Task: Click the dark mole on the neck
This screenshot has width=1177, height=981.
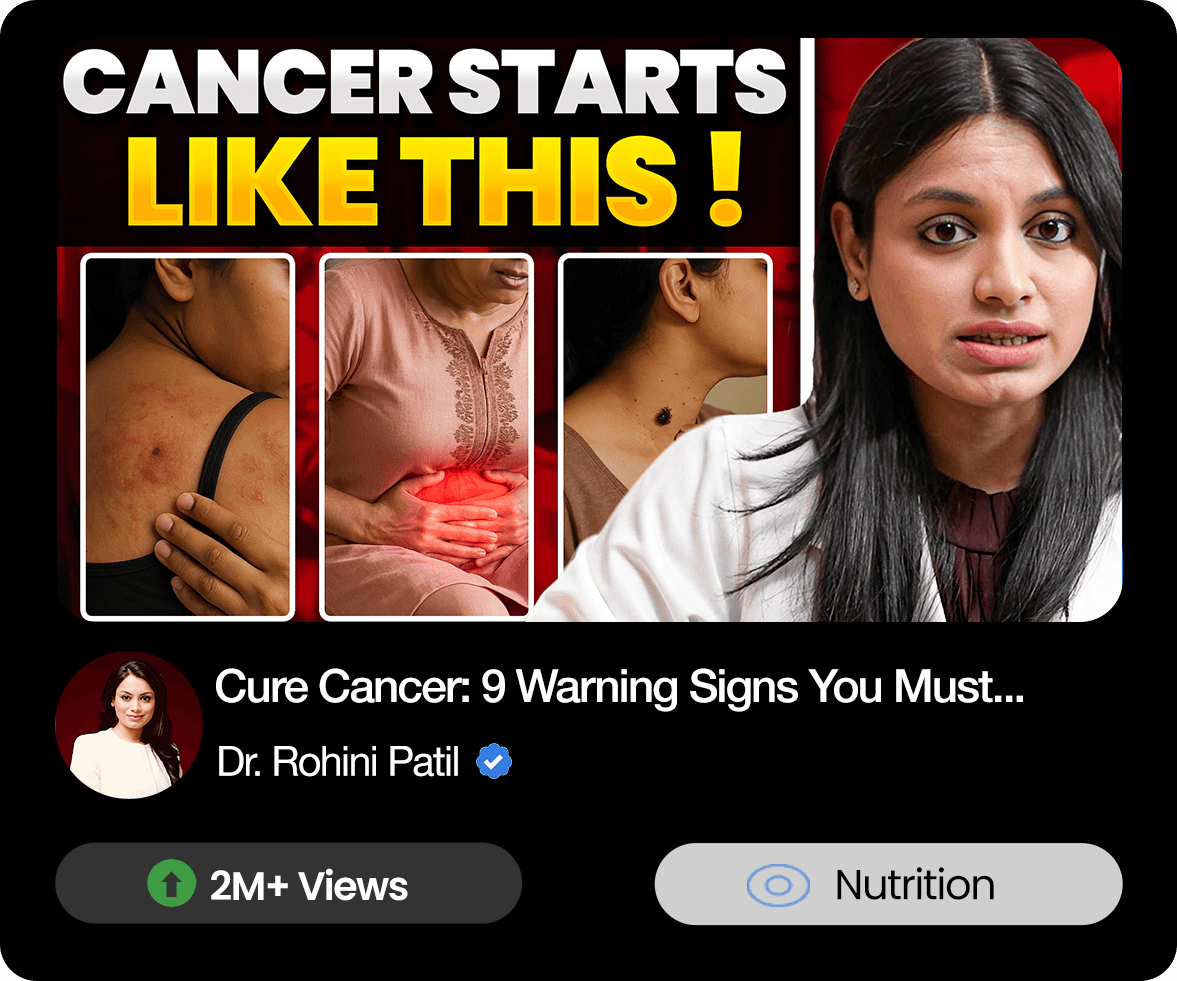Action: coord(664,414)
